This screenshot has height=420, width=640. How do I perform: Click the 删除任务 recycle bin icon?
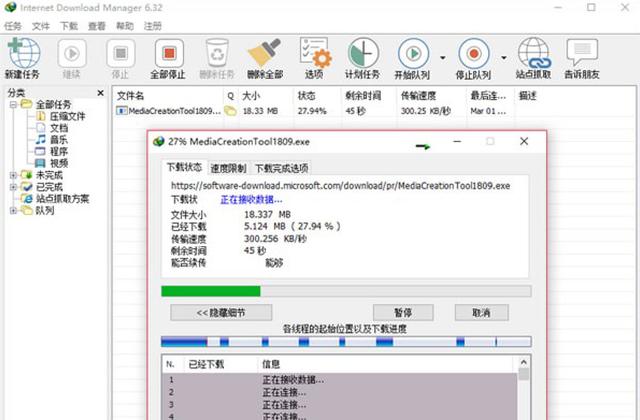[217, 53]
